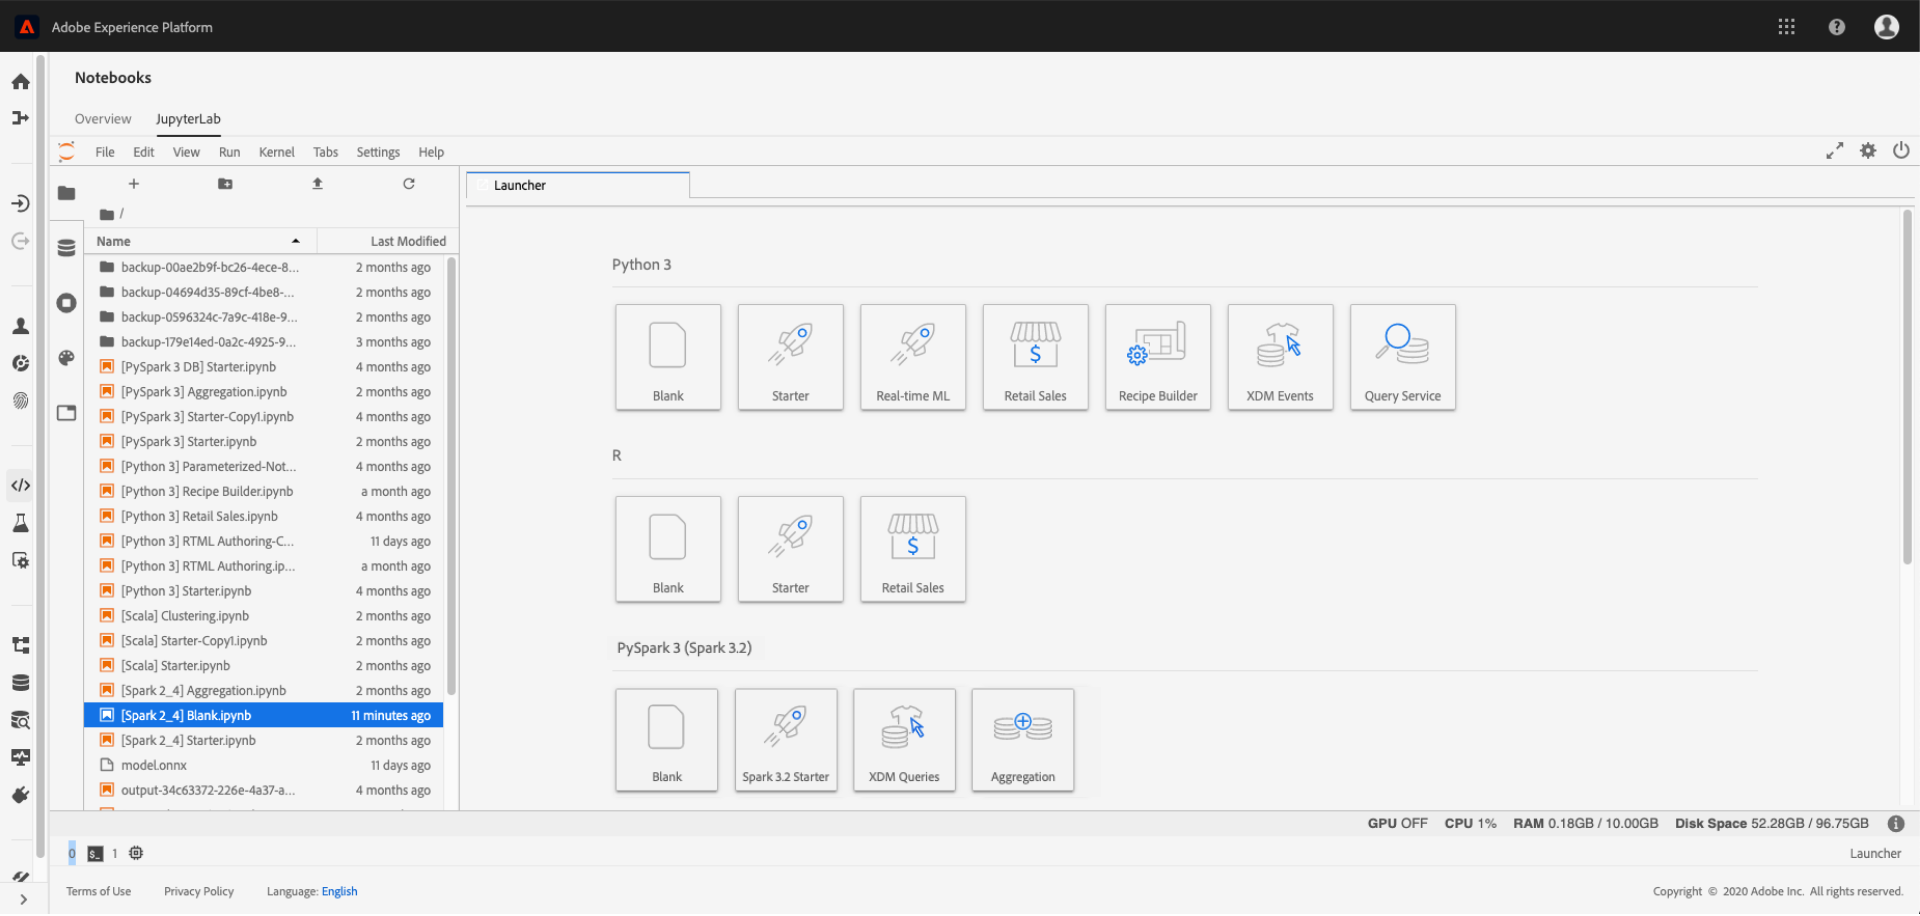Create a new folder in file browser
The image size is (1920, 916).
tap(226, 184)
